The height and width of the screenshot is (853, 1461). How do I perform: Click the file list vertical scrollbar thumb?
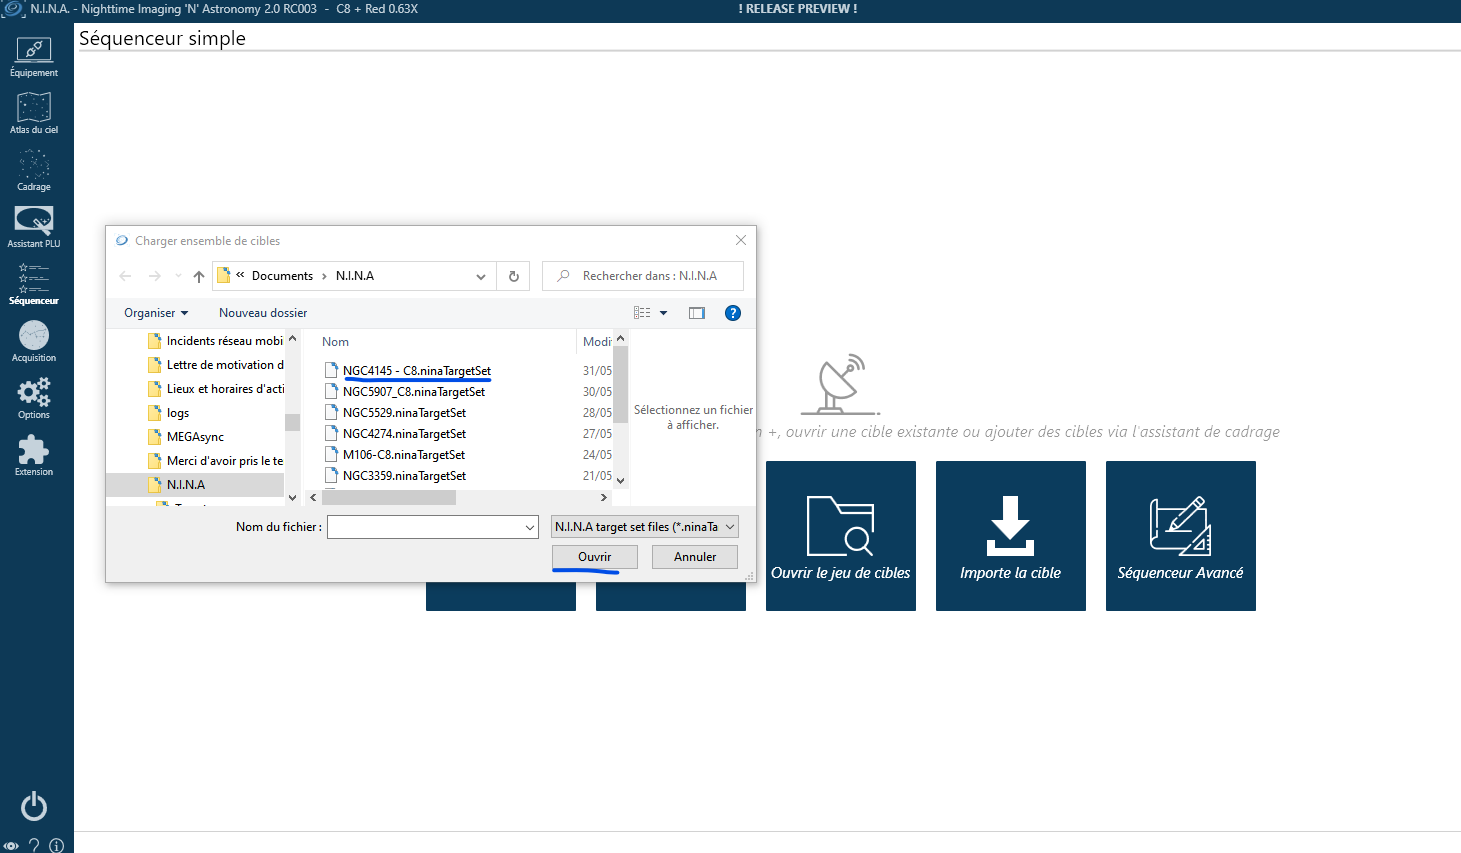(620, 385)
